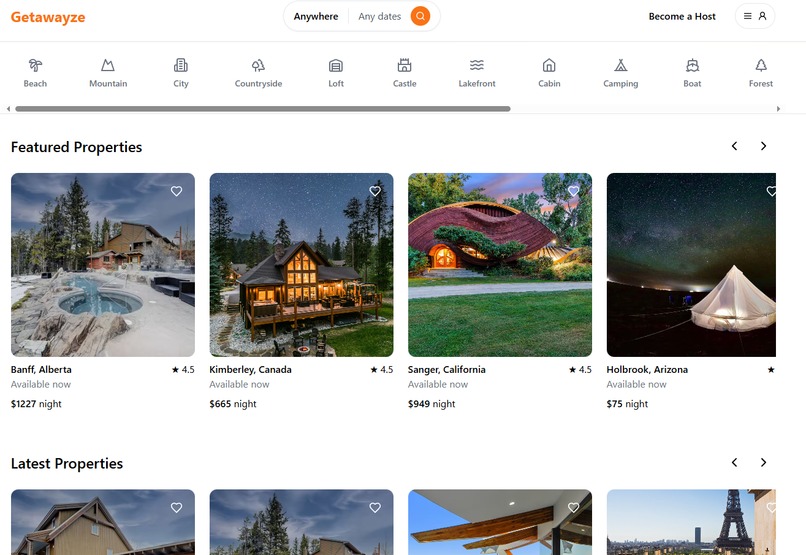This screenshot has height=555, width=806.
Task: Click the Banff, Alberta title
Action: 41,369
